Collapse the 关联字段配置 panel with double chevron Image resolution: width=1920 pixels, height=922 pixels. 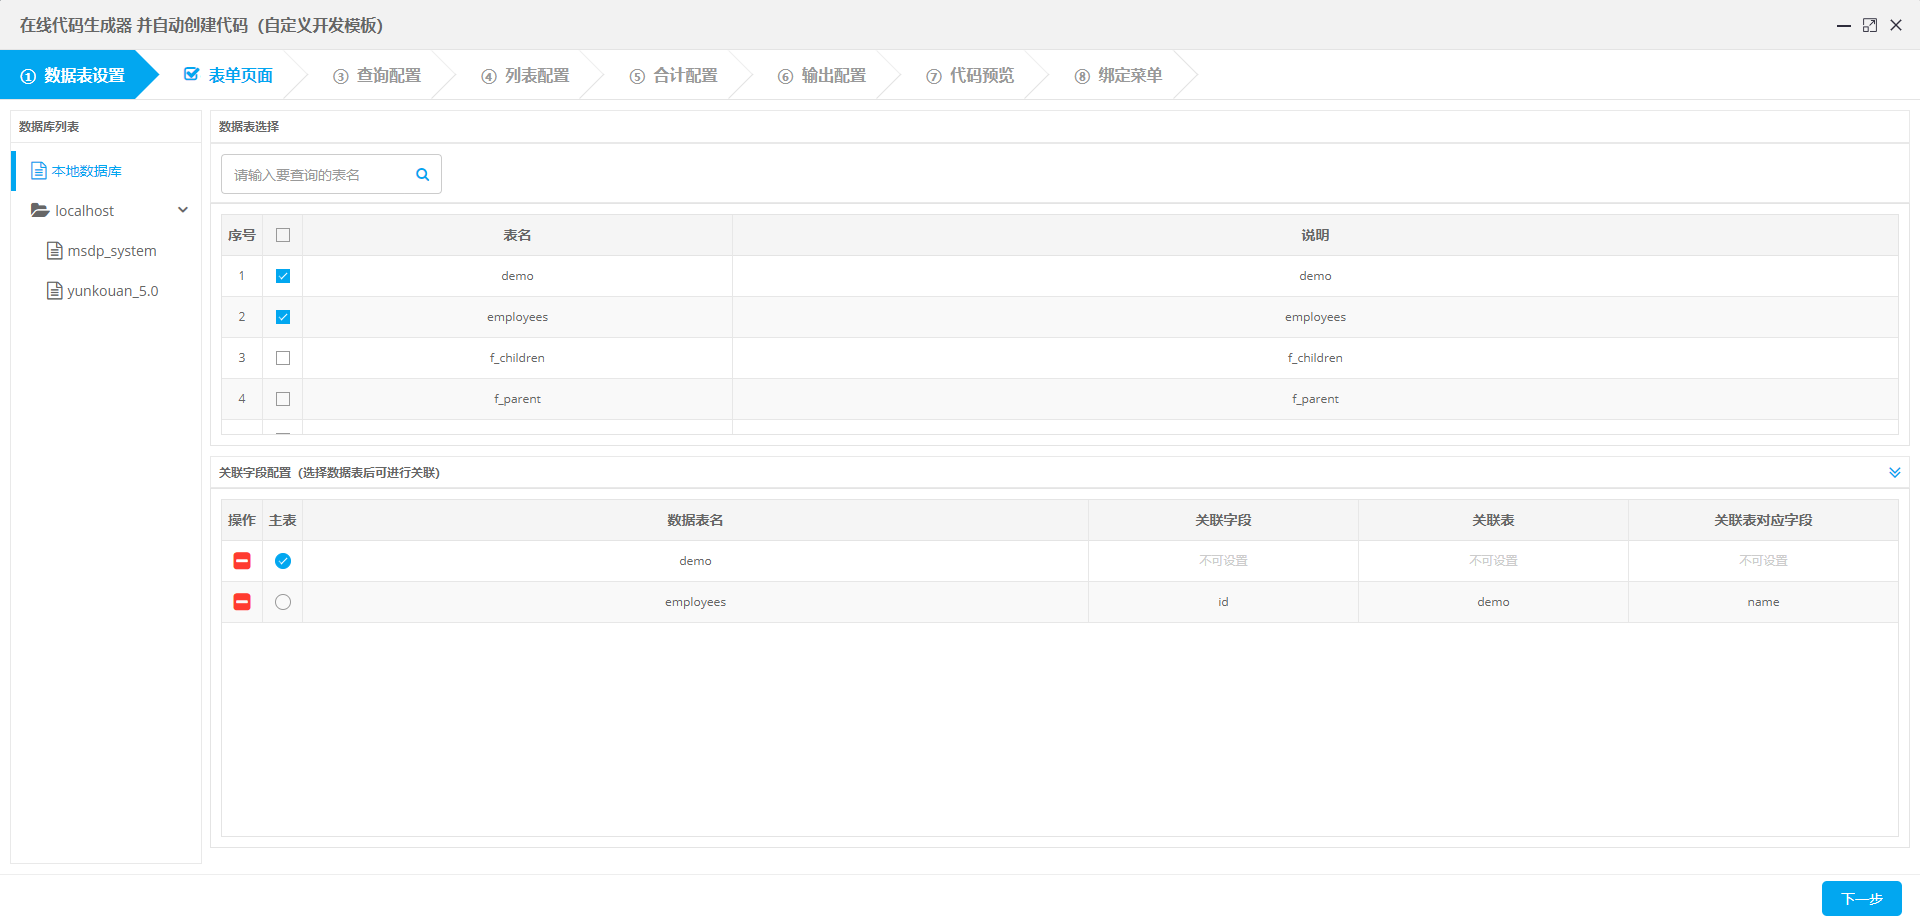coord(1894,472)
